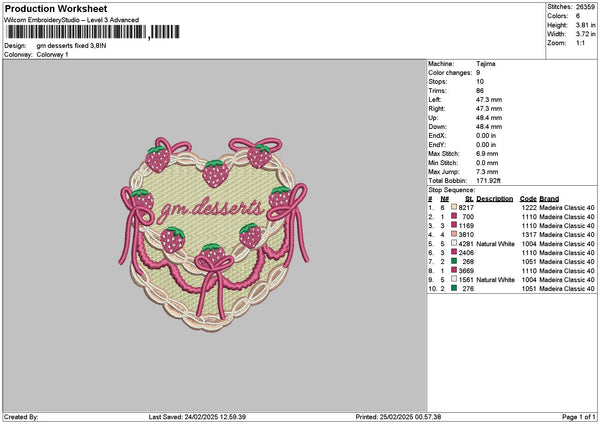Click the green swatch in stop row 10
Viewport: 600px width, 424px height.
454,288
